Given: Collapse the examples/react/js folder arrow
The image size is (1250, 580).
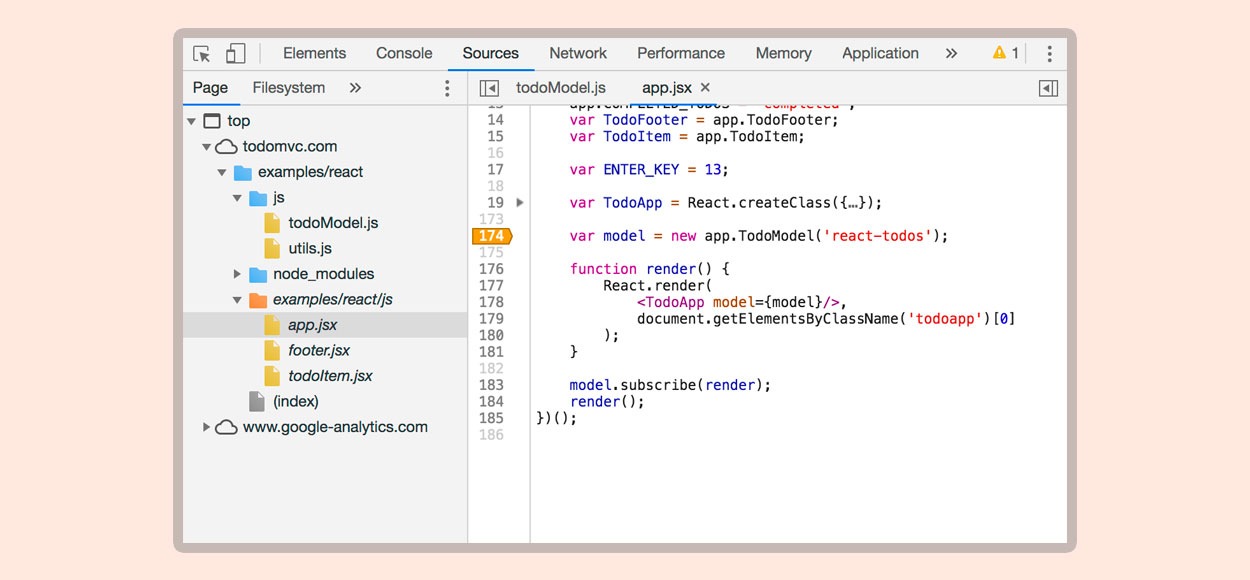Looking at the screenshot, I should pyautogui.click(x=237, y=300).
